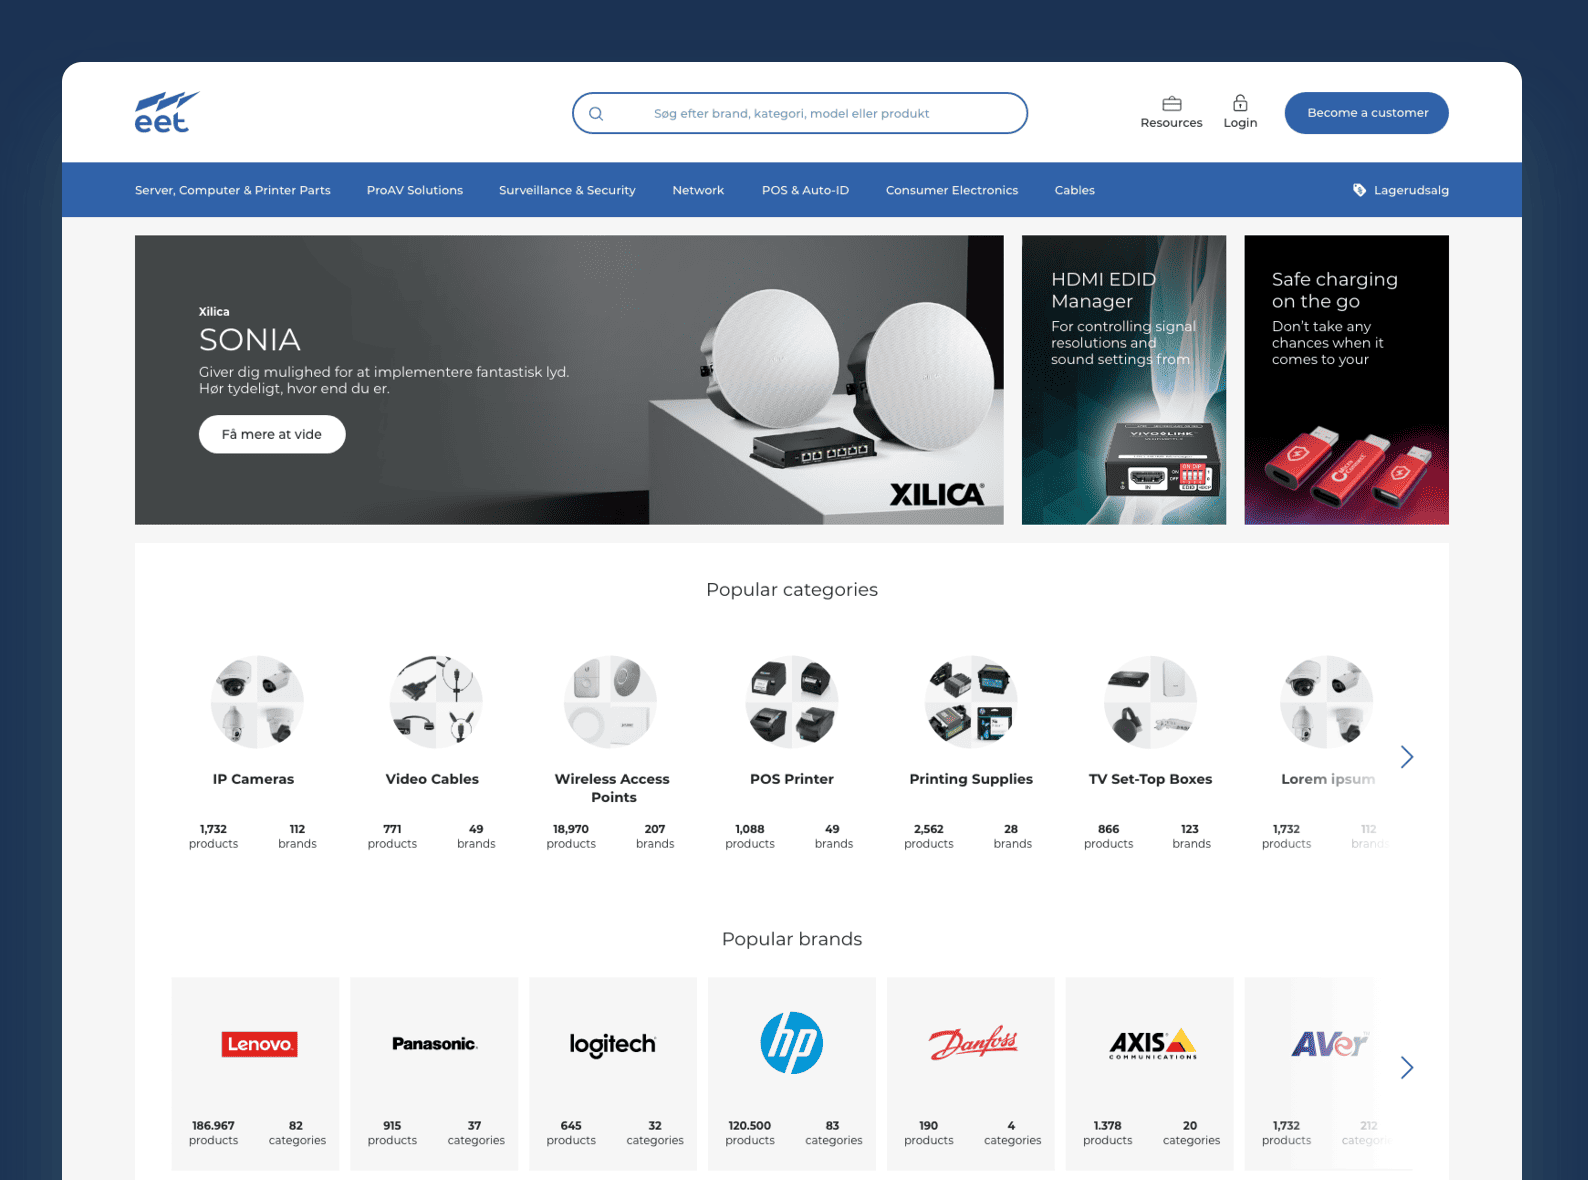Image resolution: width=1588 pixels, height=1180 pixels.
Task: Select the Lenovo brand logo
Action: point(259,1044)
